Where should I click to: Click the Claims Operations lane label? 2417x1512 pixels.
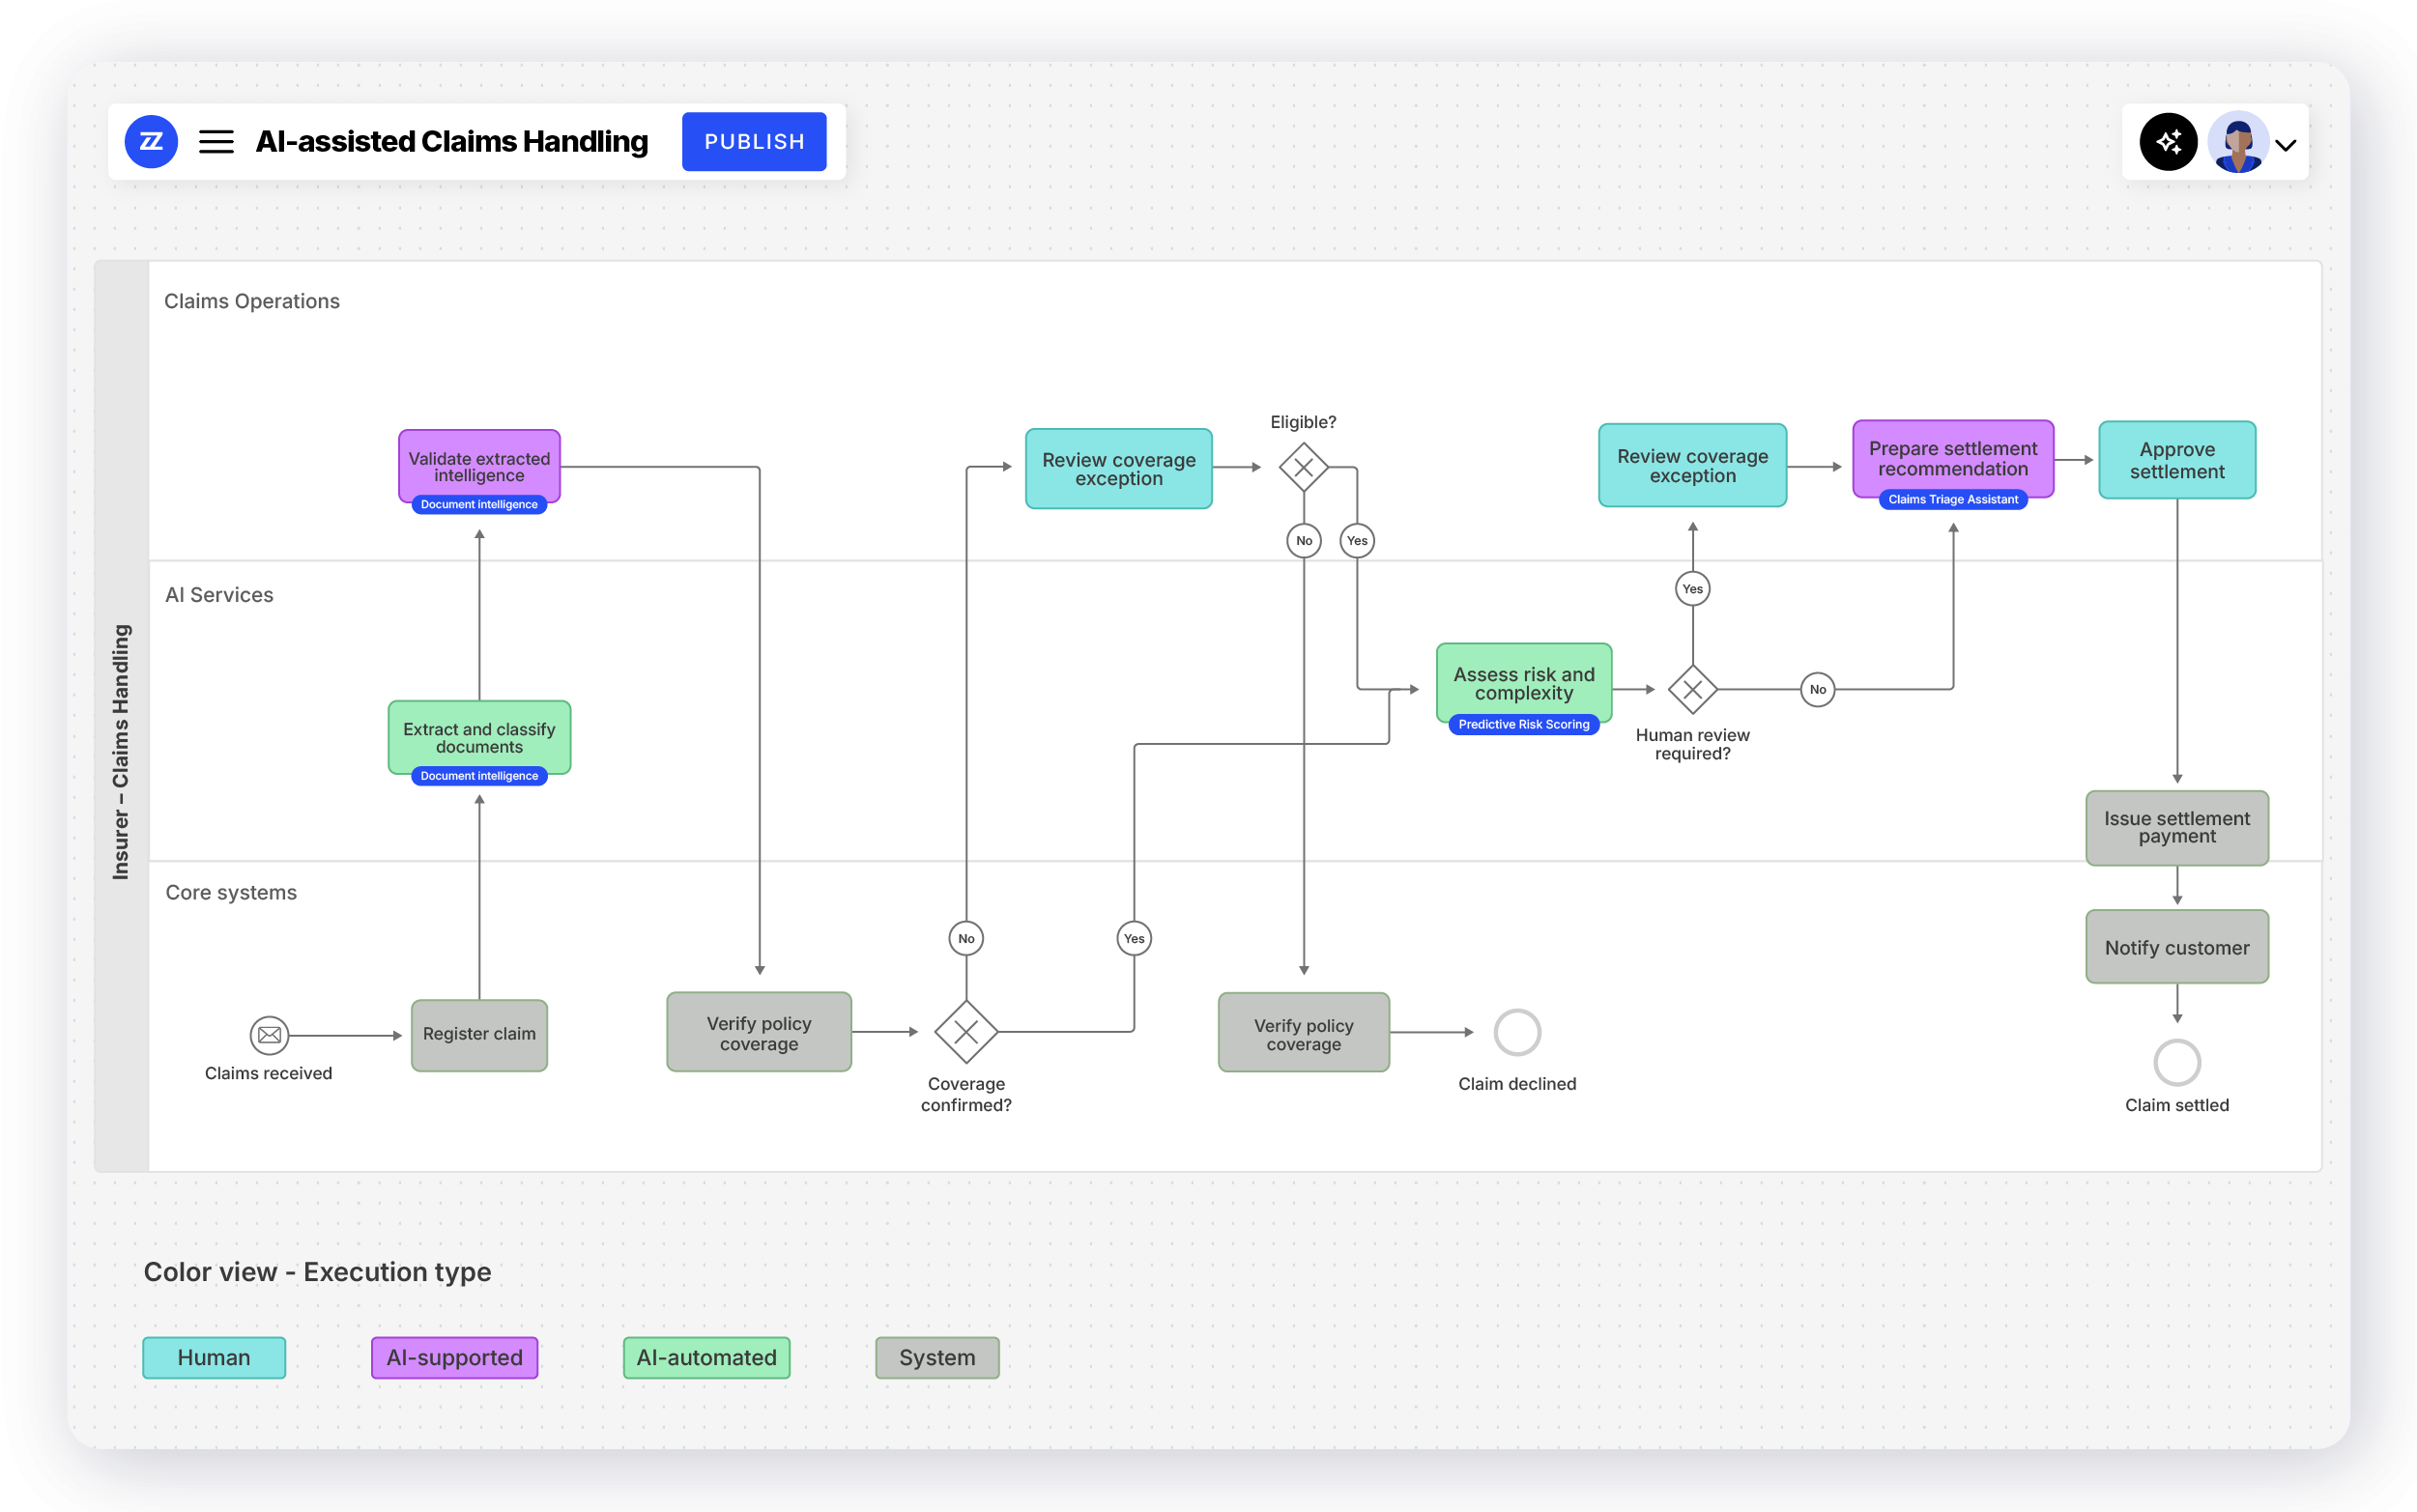pos(252,301)
